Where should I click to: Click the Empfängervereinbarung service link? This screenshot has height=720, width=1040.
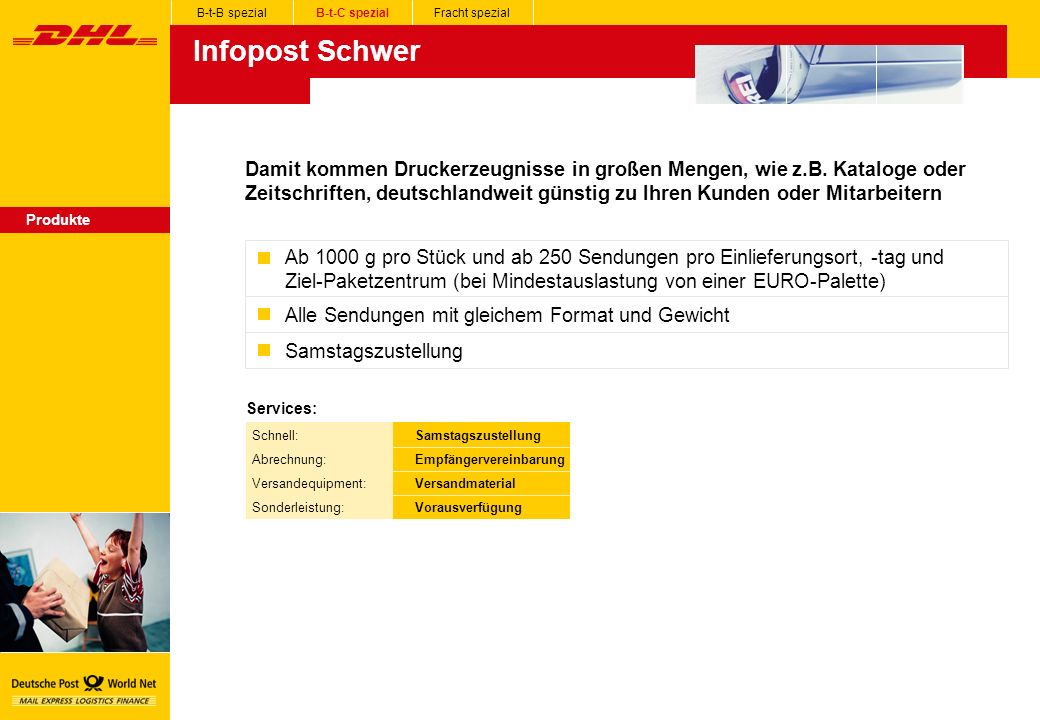tap(481, 459)
